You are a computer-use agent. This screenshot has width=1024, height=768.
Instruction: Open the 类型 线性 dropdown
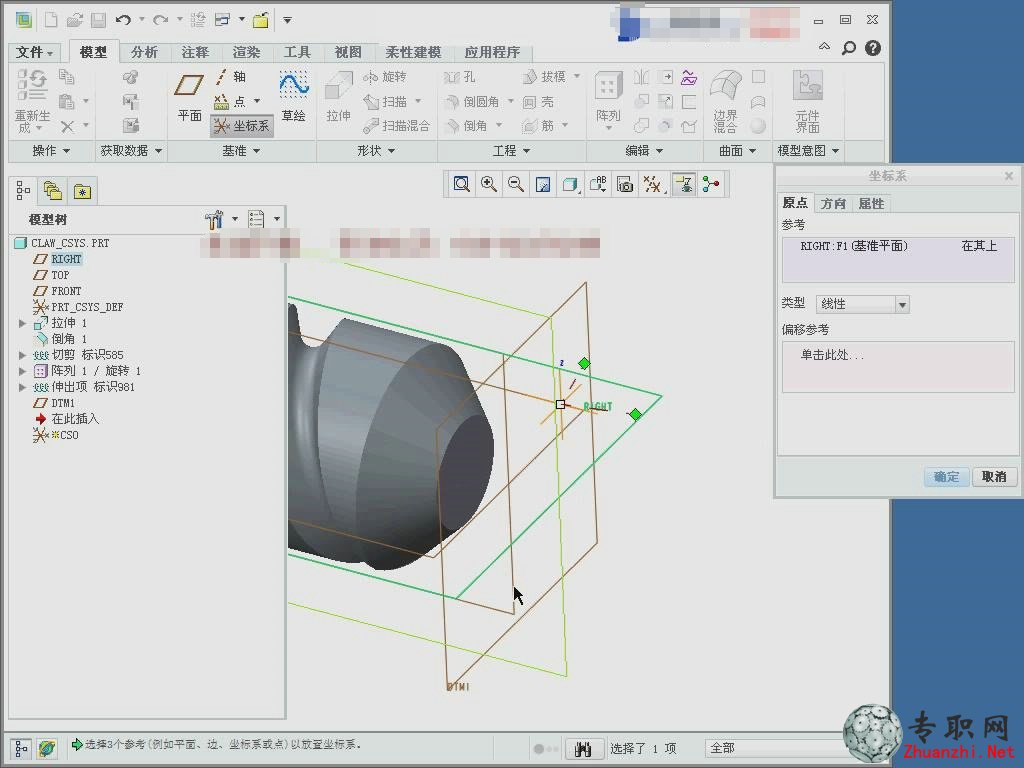point(862,304)
